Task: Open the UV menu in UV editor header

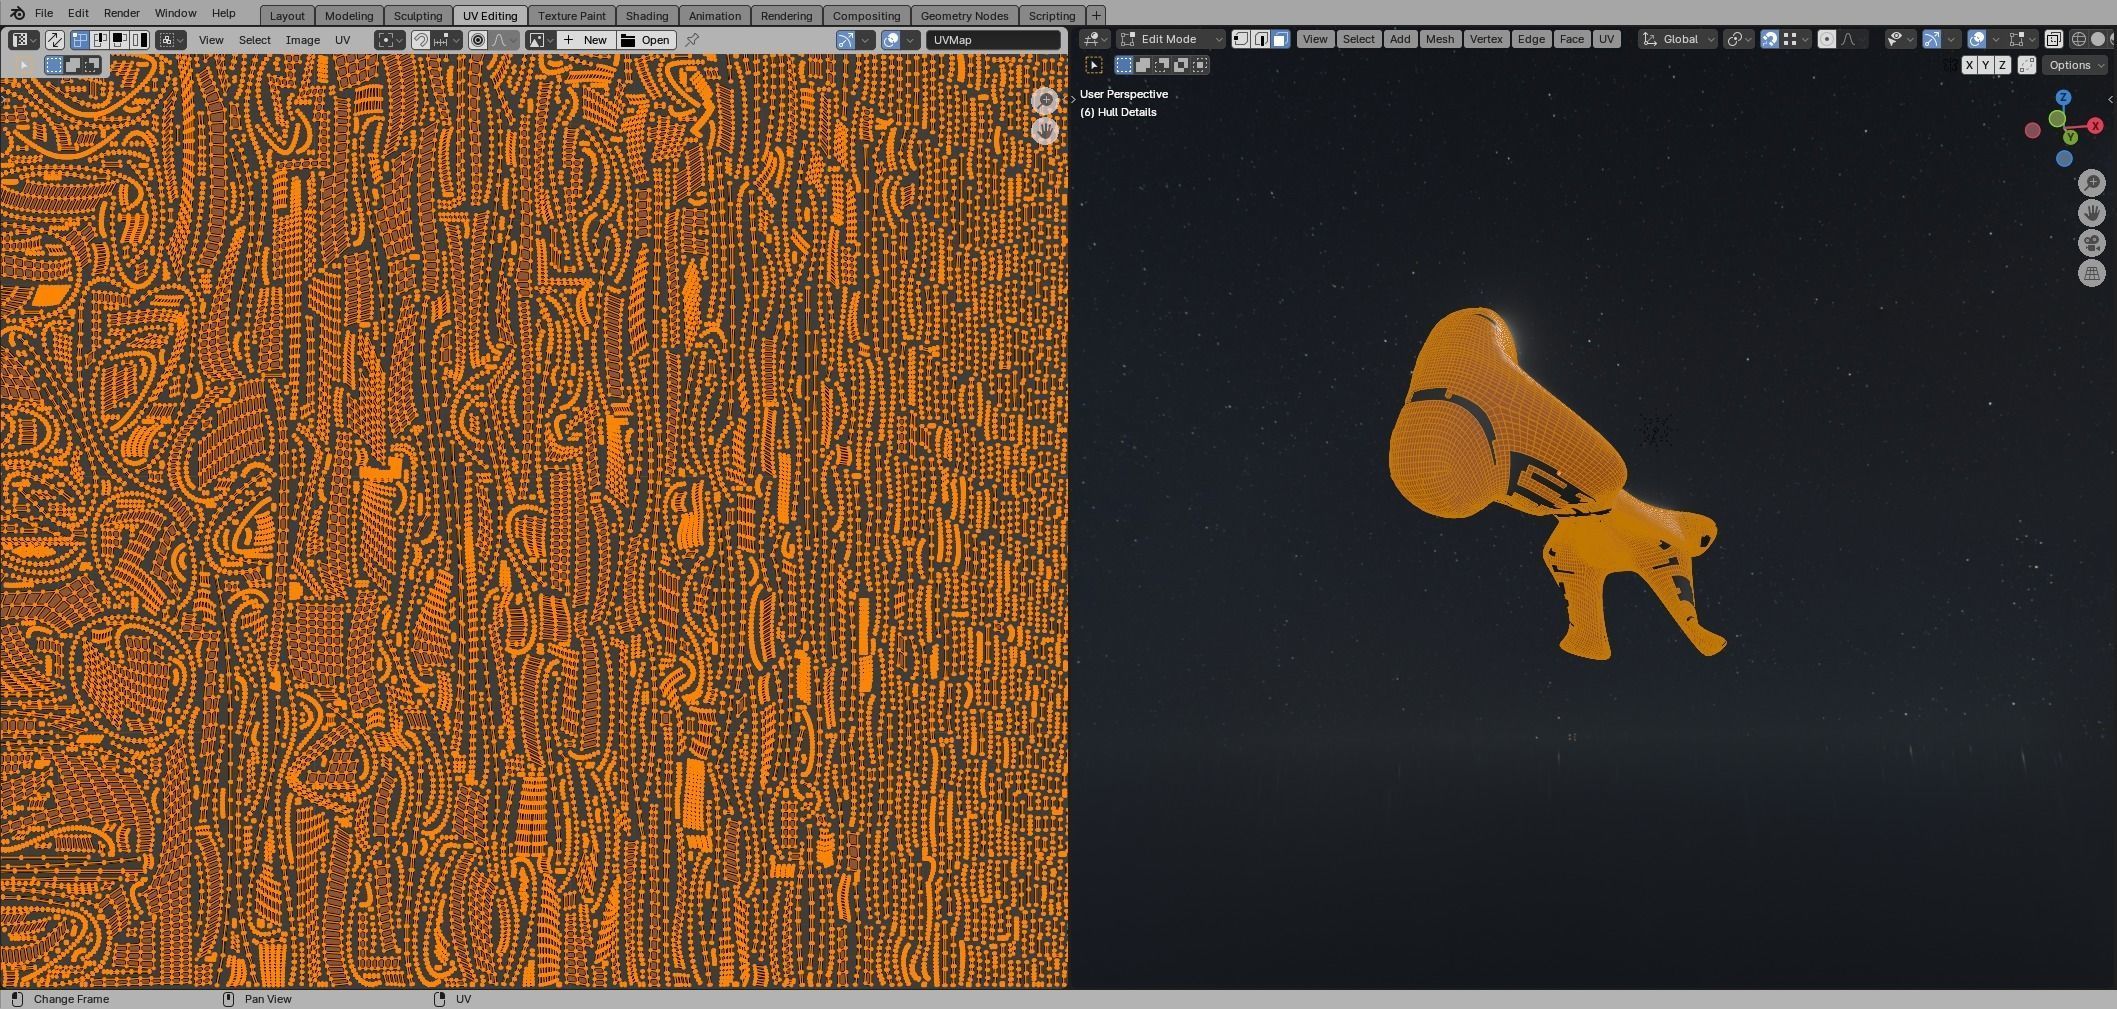Action: pos(343,40)
